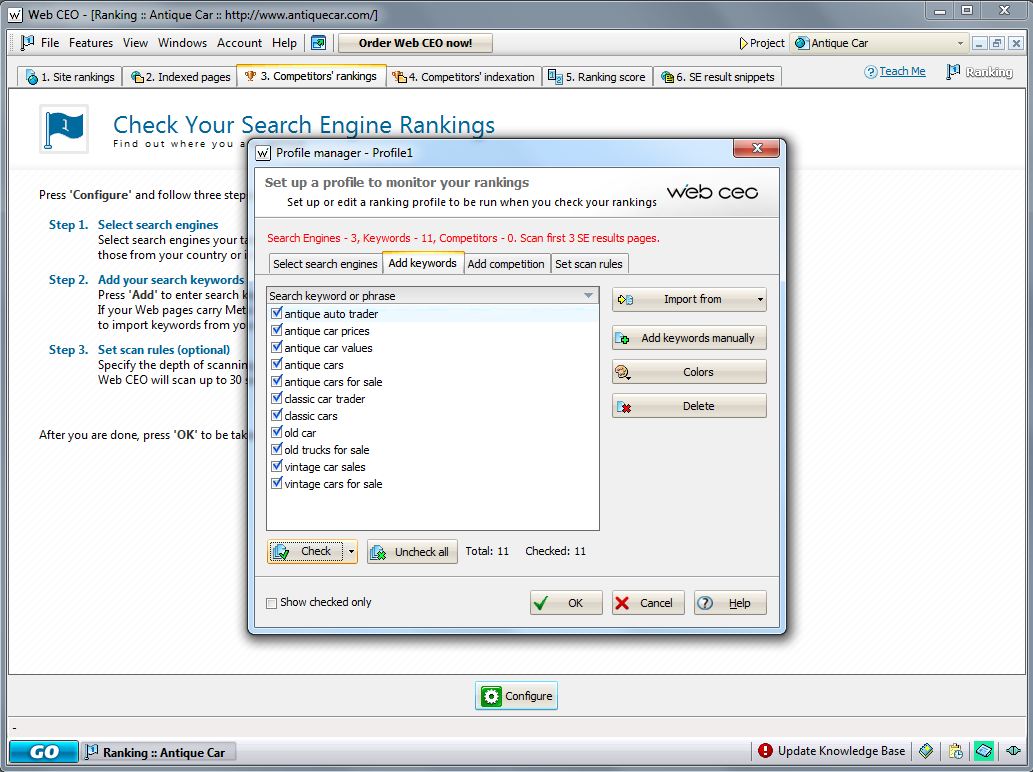1033x772 pixels.
Task: Switch to the 'Add competition' tab
Action: click(506, 264)
